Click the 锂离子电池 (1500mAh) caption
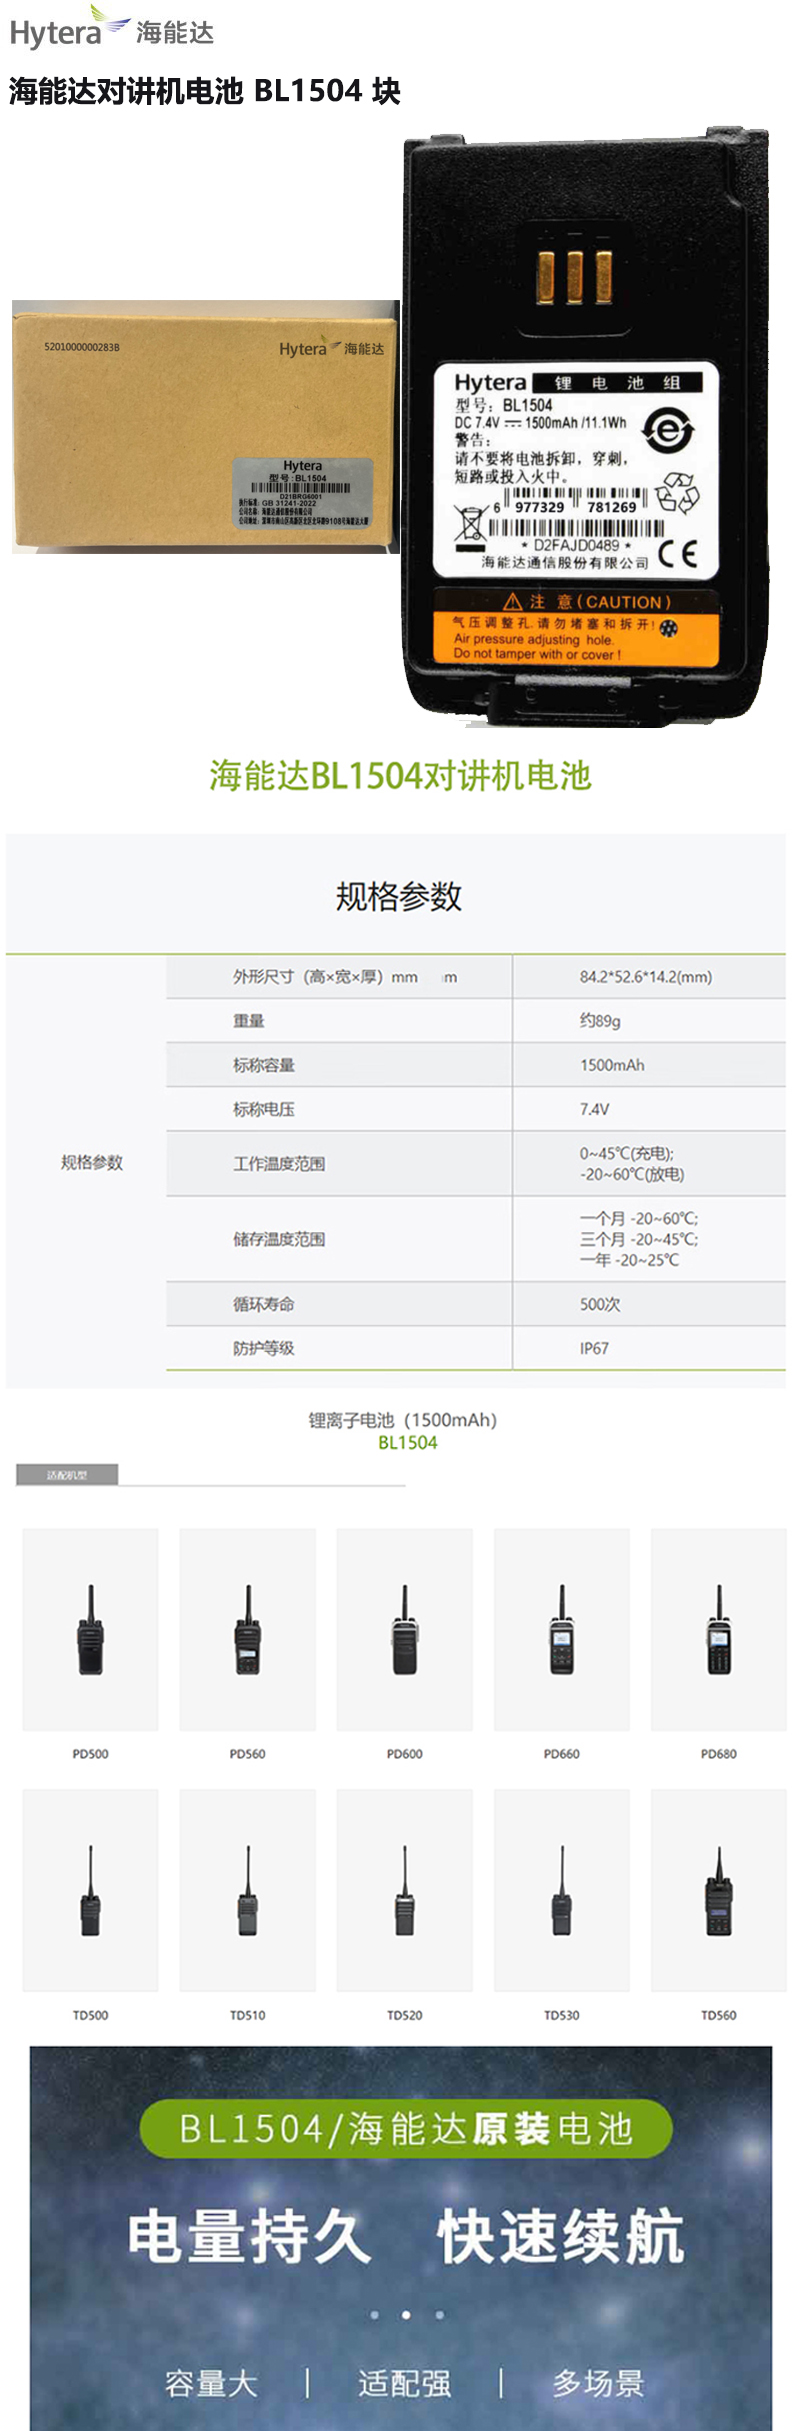This screenshot has height=2431, width=800. point(403,1420)
